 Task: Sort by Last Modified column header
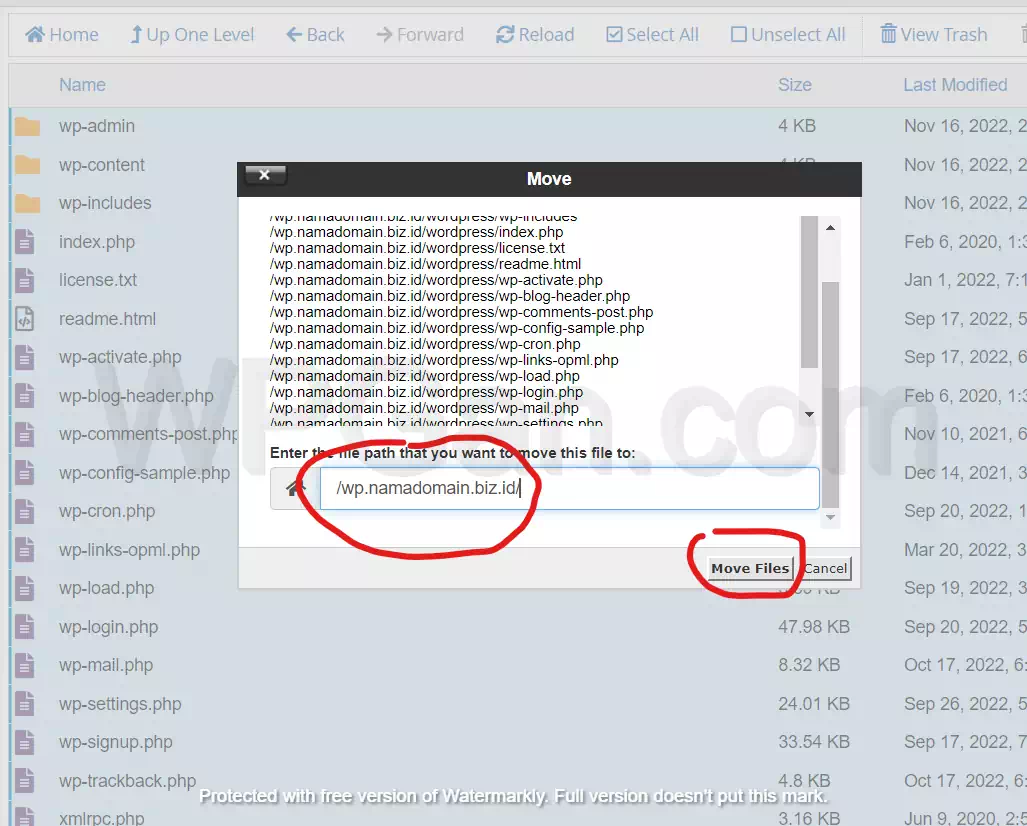click(x=955, y=85)
